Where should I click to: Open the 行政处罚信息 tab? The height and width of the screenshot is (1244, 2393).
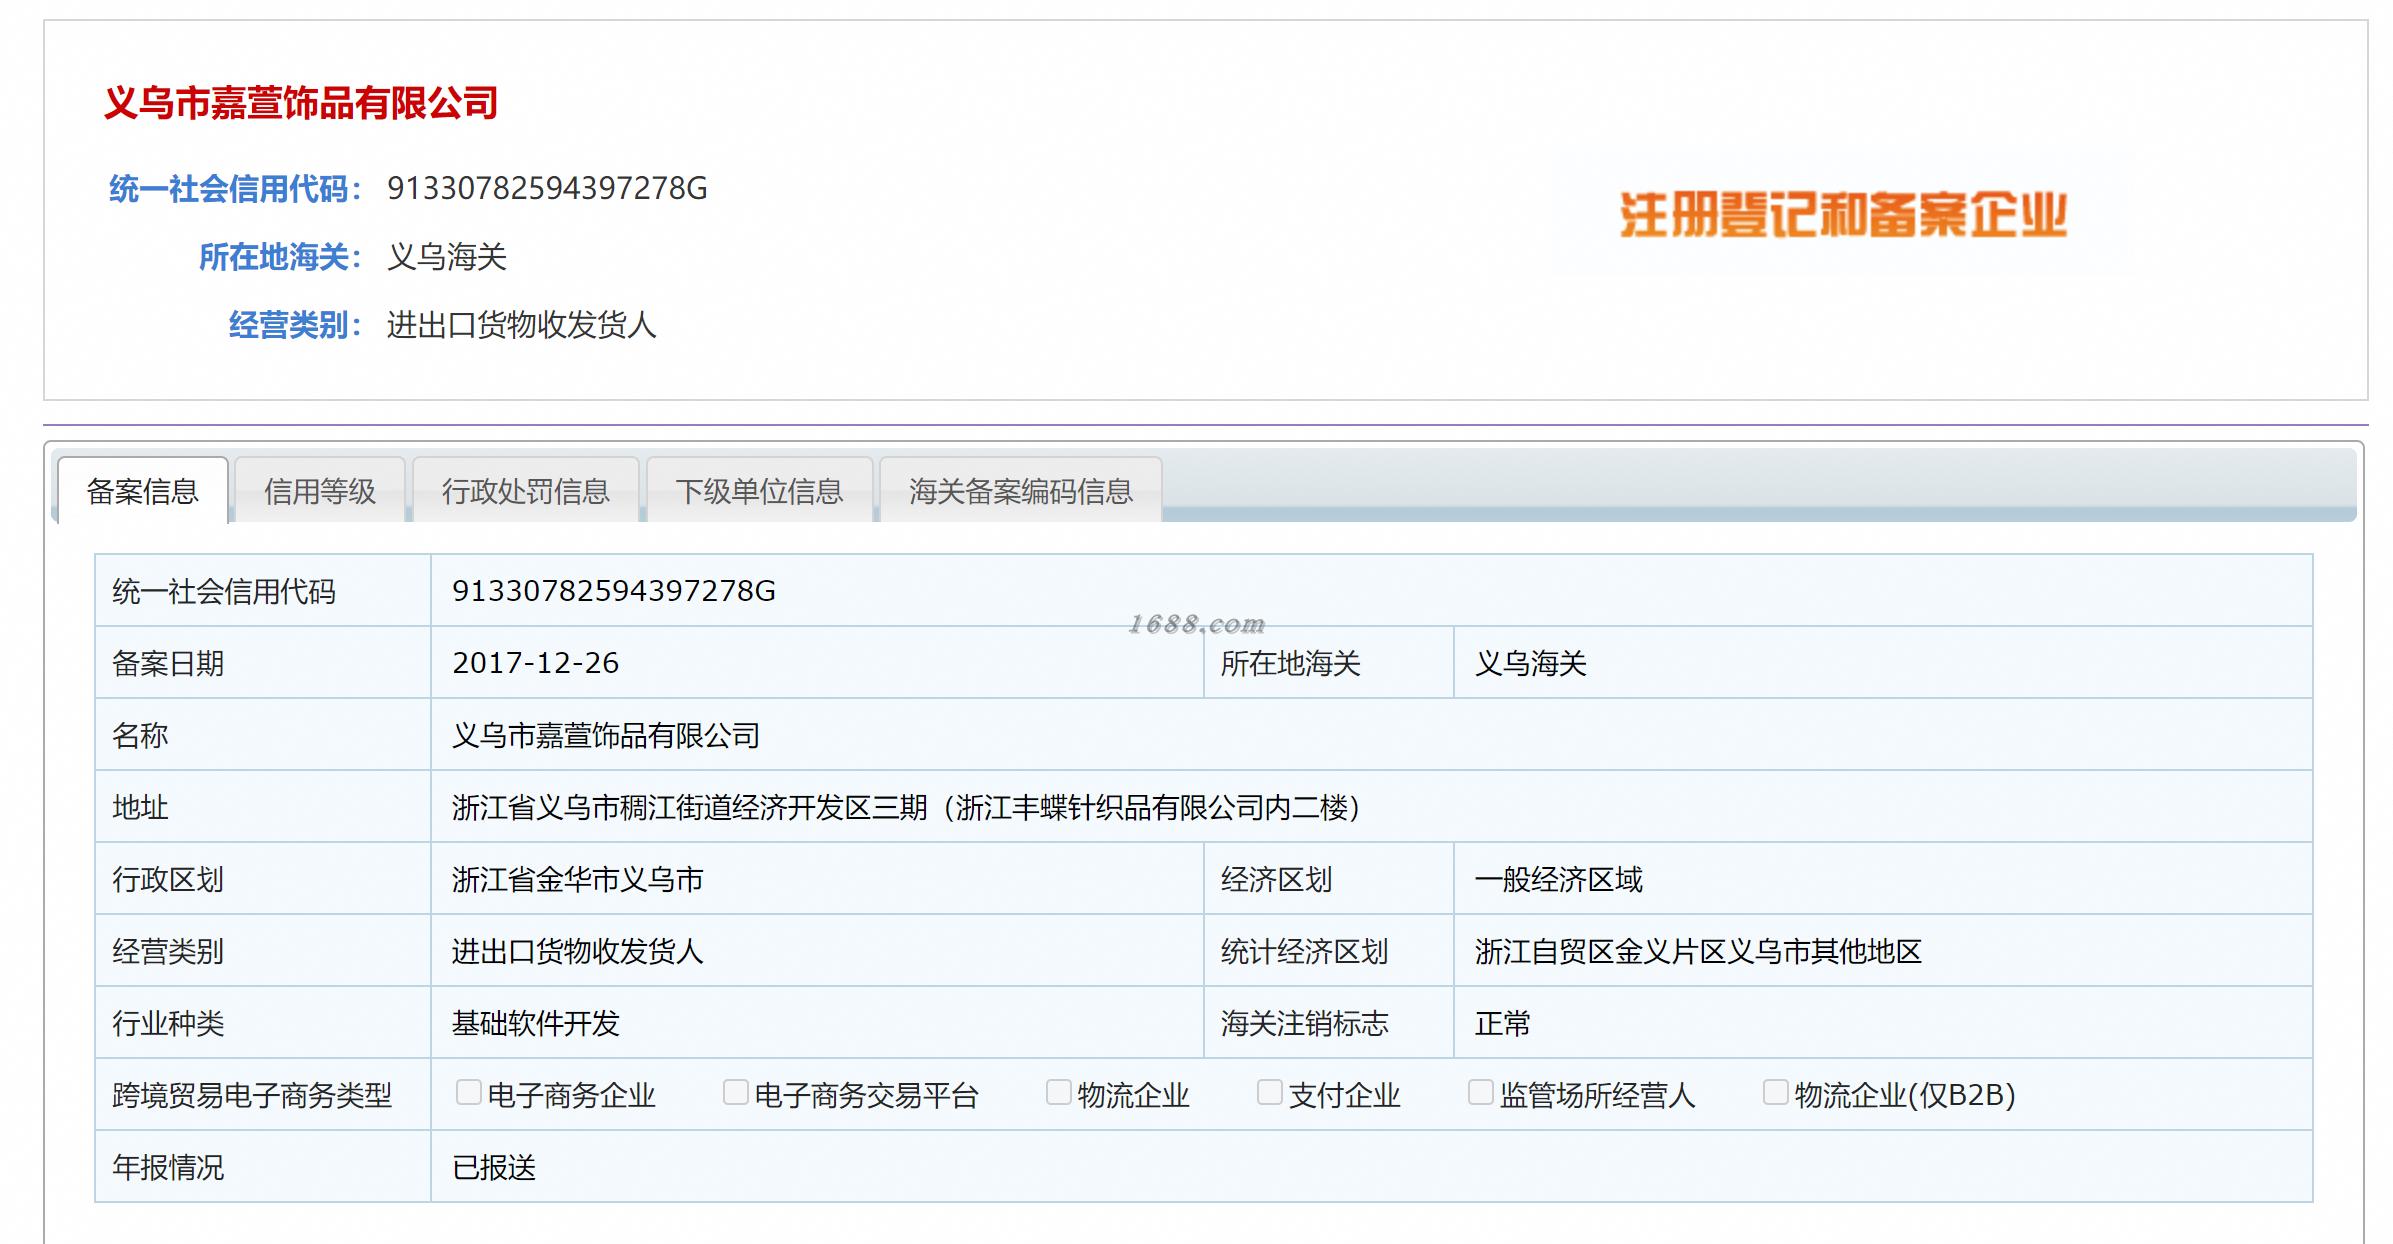coord(526,491)
